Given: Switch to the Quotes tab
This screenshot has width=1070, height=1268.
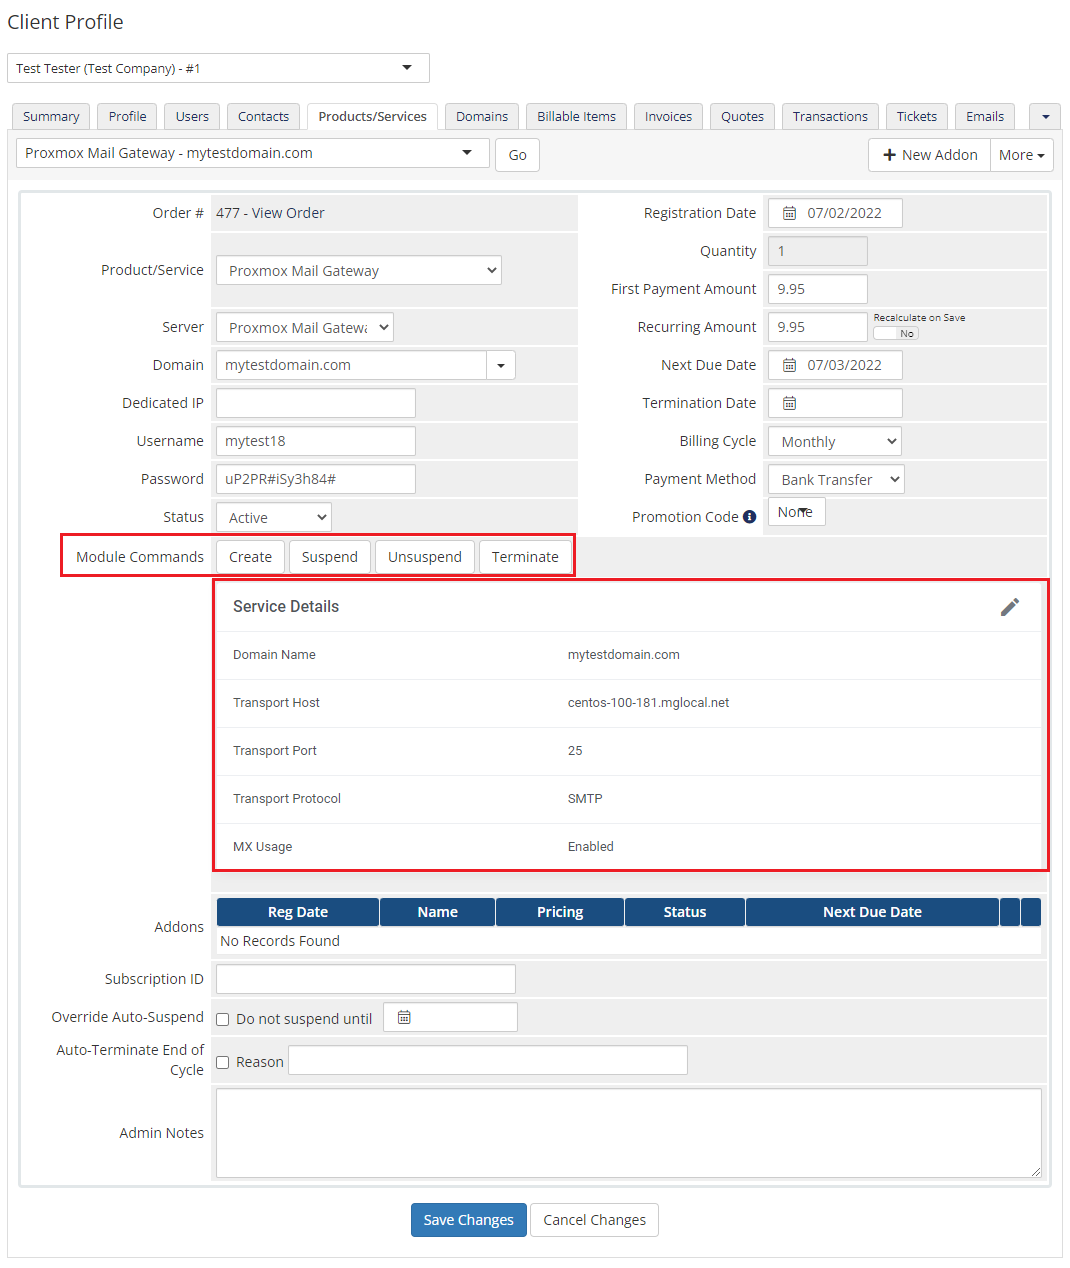Looking at the screenshot, I should (x=742, y=117).
